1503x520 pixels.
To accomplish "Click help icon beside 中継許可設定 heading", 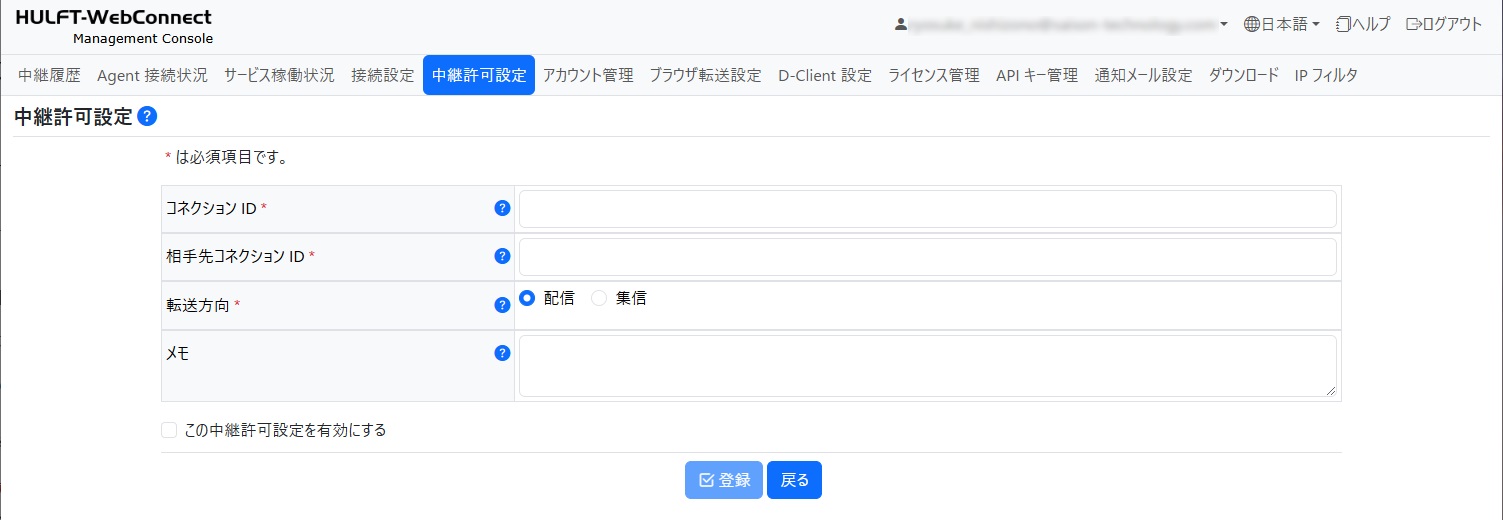I will pos(147,117).
